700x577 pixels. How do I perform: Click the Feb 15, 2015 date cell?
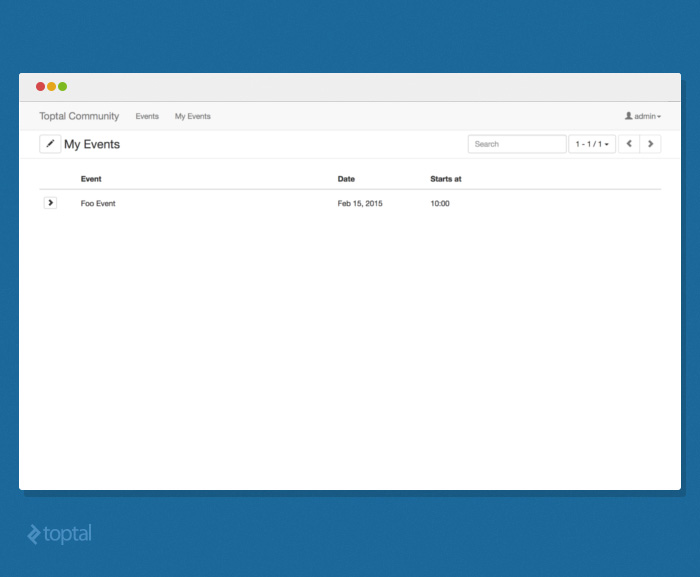[x=360, y=203]
